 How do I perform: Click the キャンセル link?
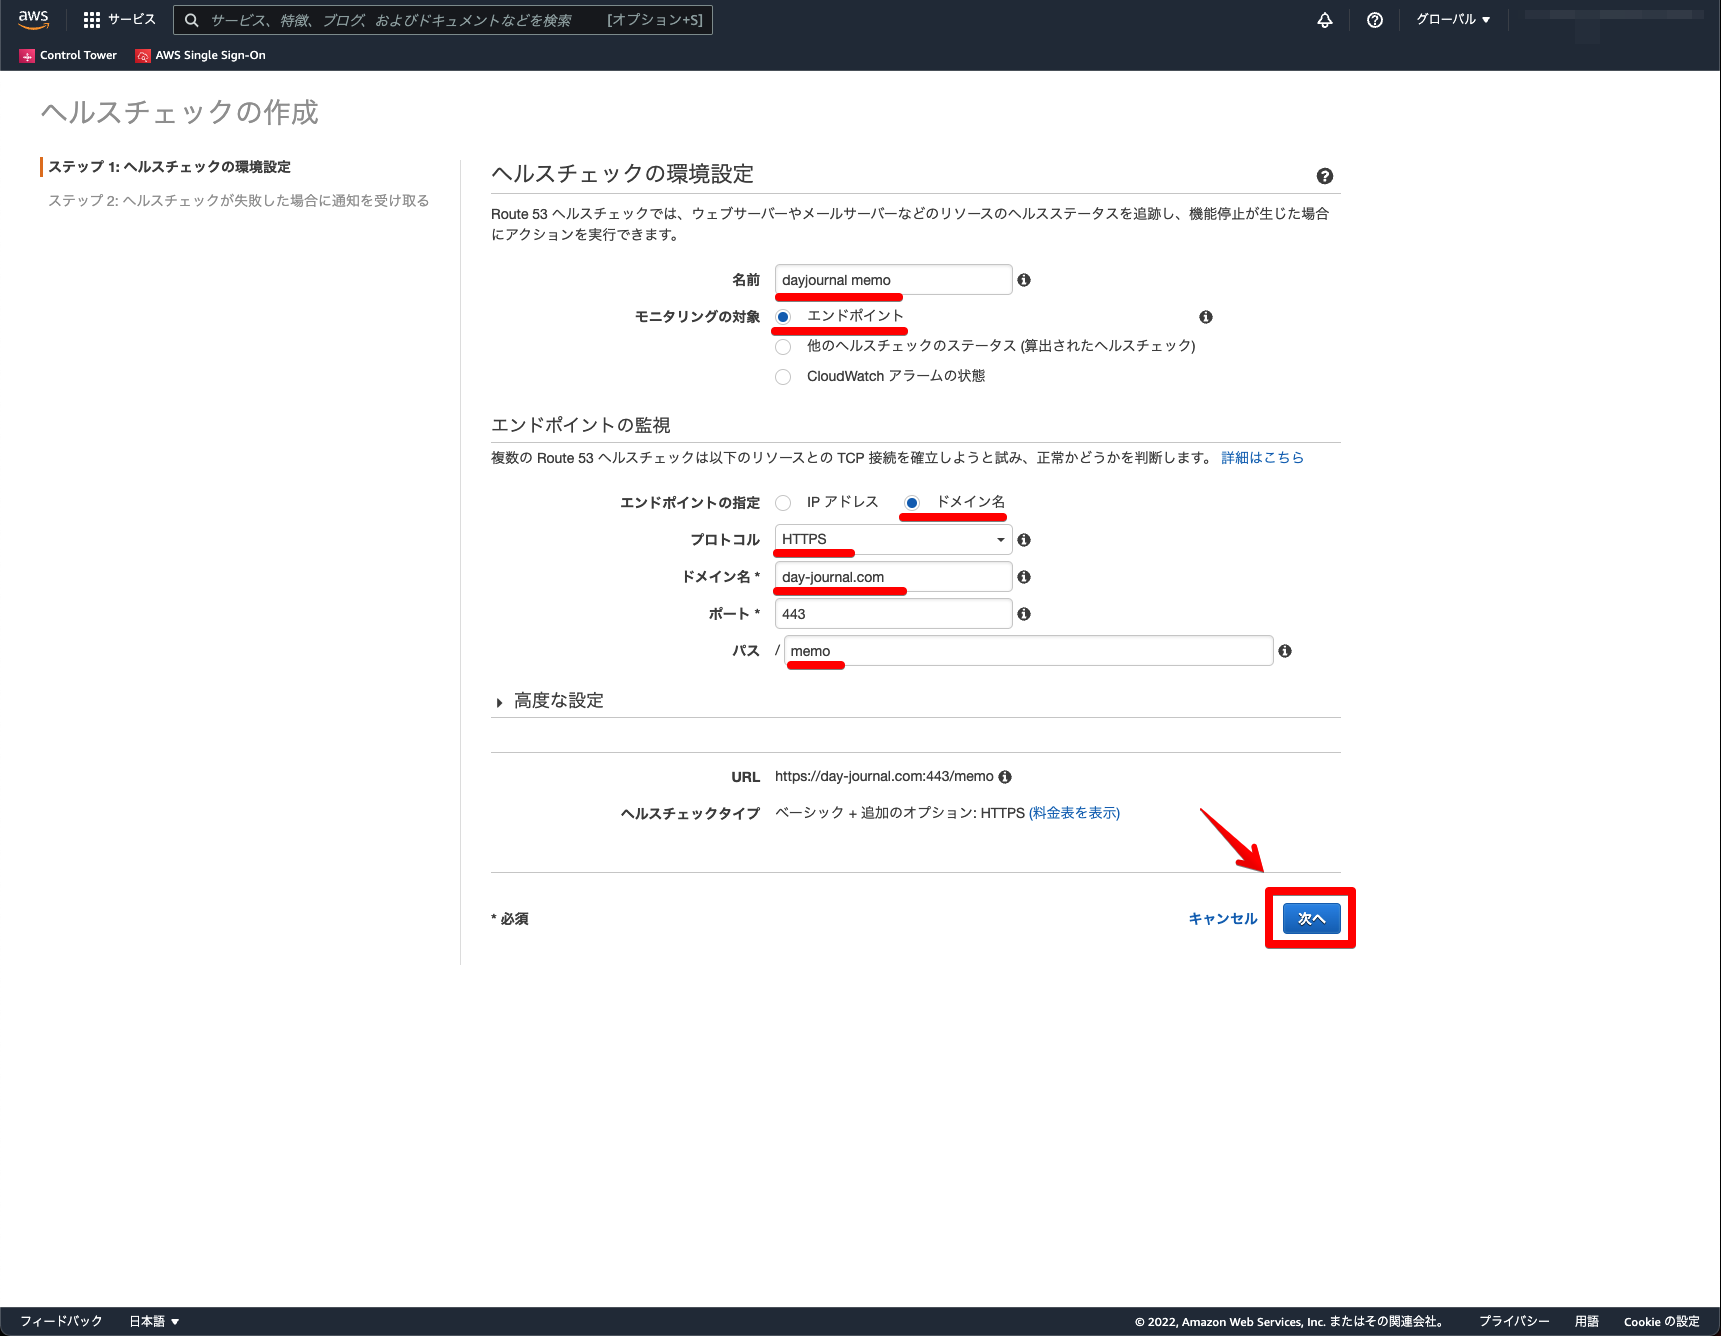pyautogui.click(x=1222, y=919)
